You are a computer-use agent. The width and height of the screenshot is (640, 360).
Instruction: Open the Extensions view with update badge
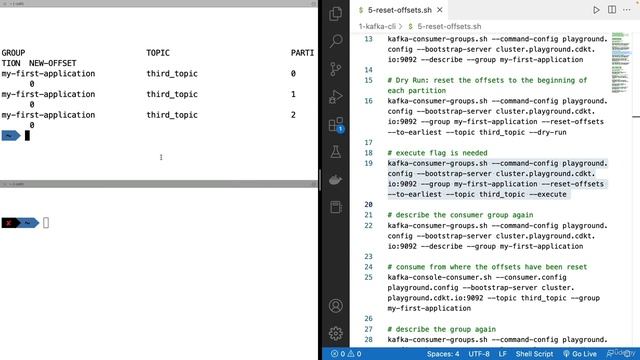tap(336, 124)
